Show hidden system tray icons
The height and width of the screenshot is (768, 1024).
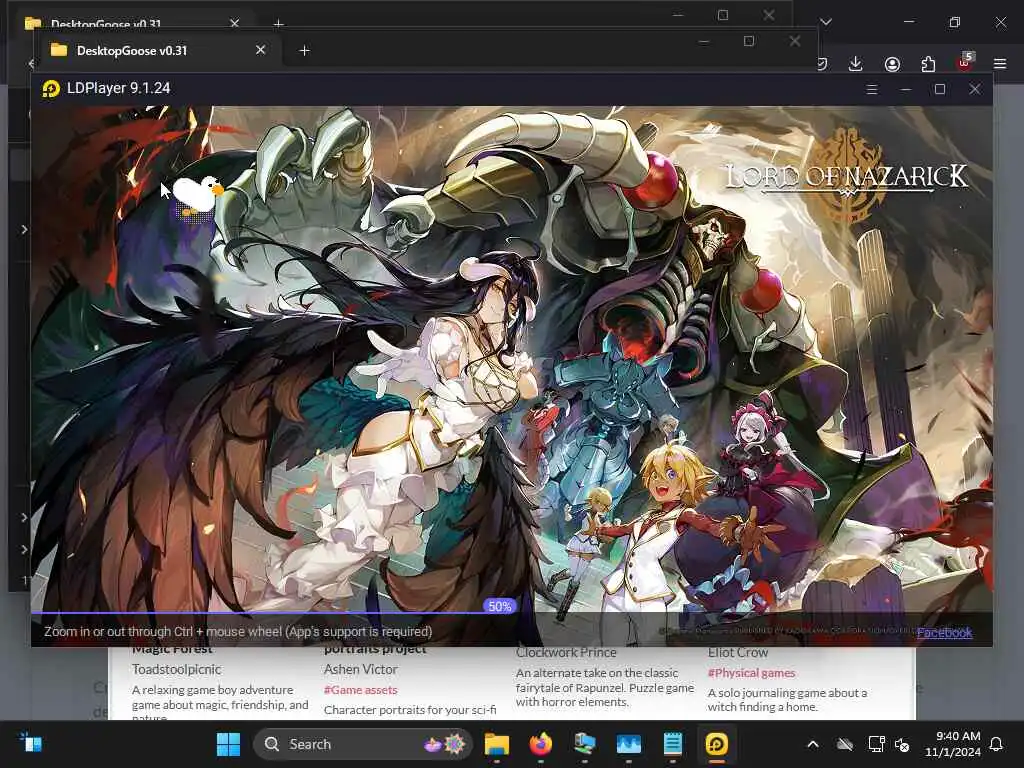coord(813,744)
